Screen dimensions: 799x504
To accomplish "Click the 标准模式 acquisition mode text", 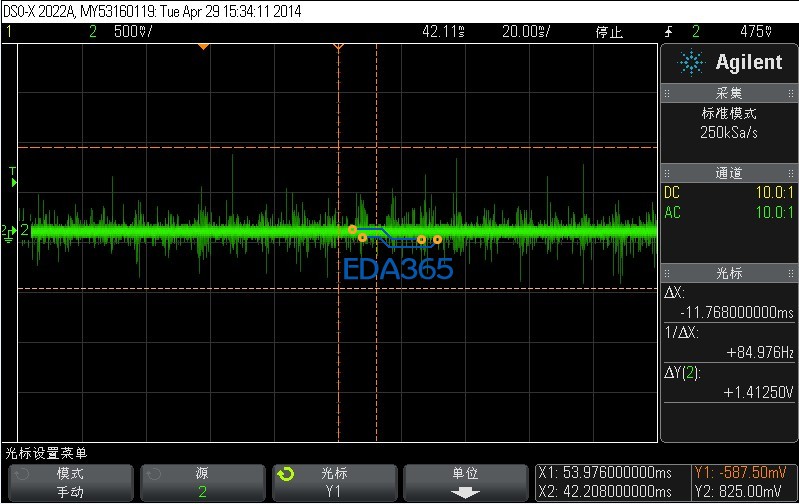I will (x=729, y=113).
